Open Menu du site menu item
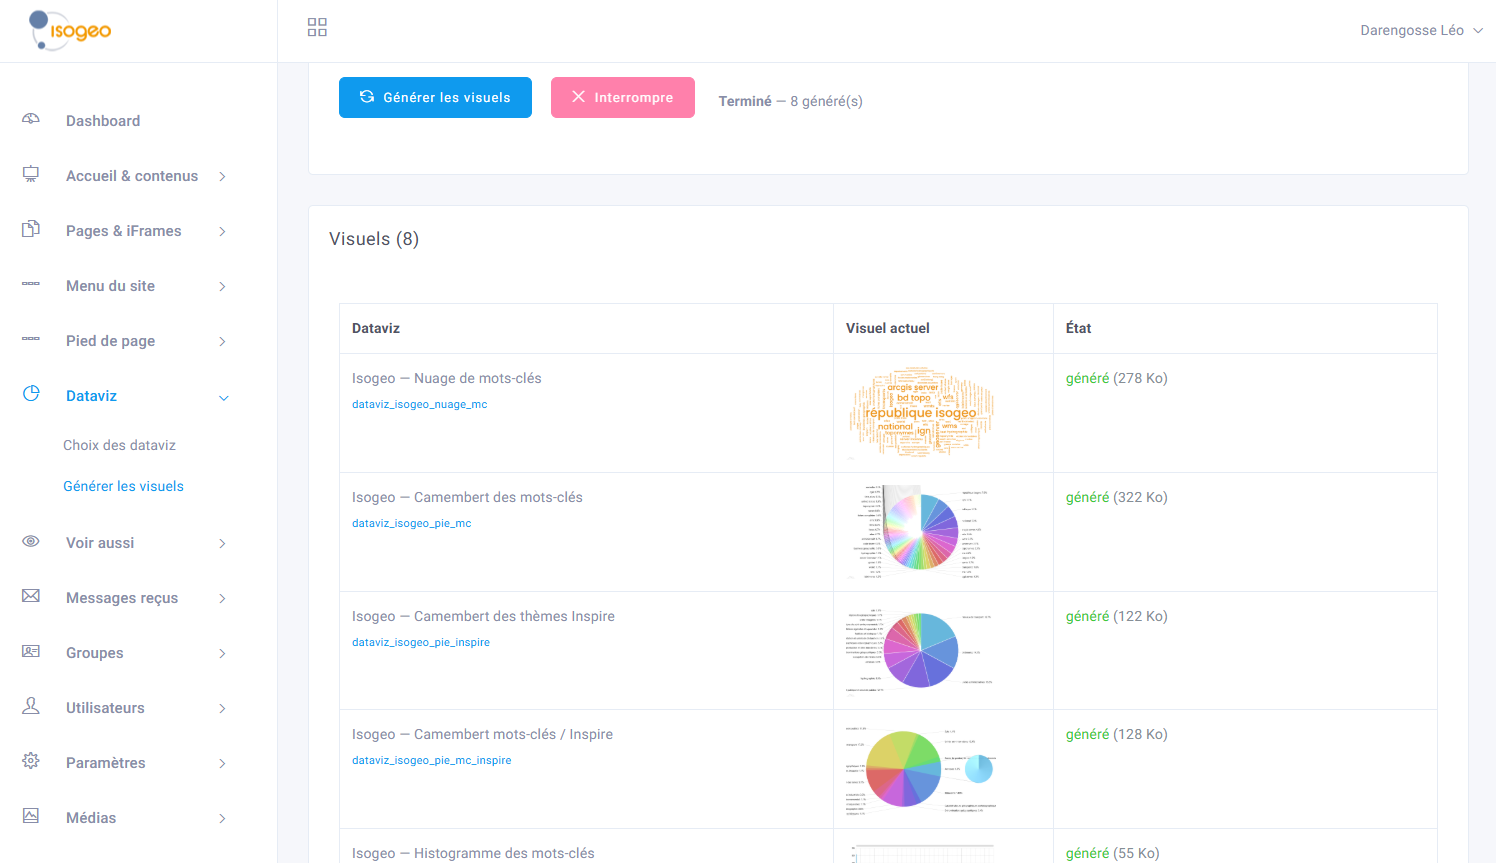 tap(110, 286)
